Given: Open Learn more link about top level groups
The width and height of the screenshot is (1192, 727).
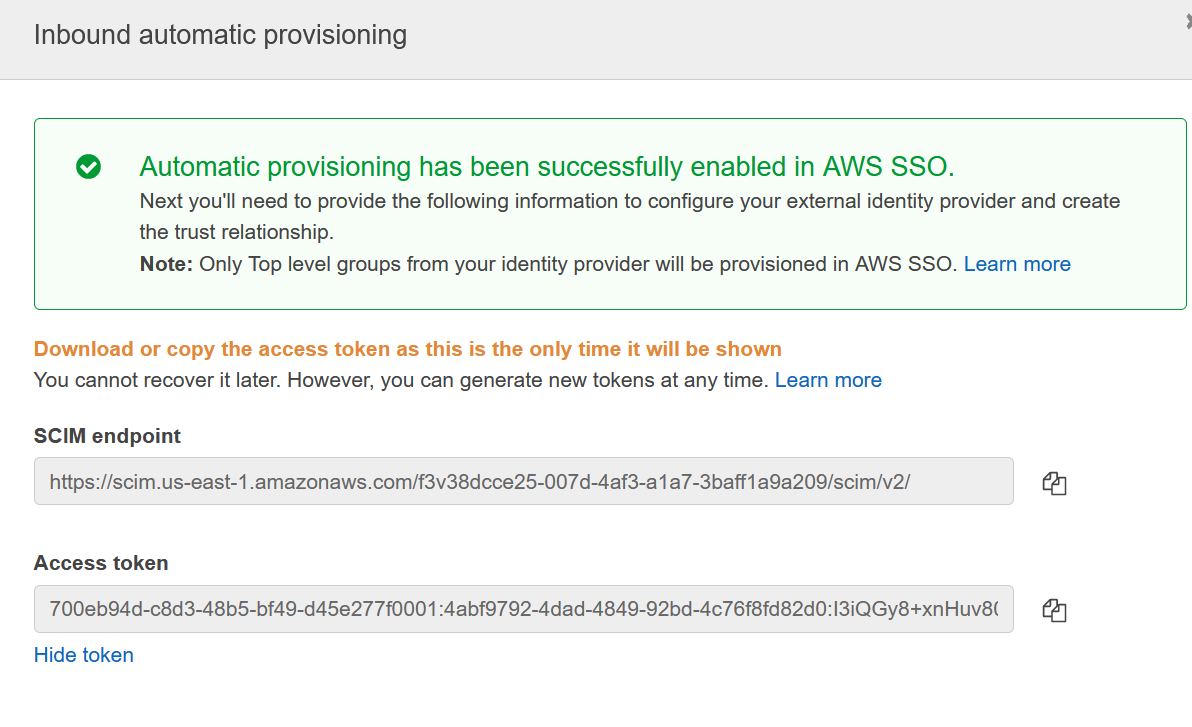Looking at the screenshot, I should click(x=1017, y=264).
